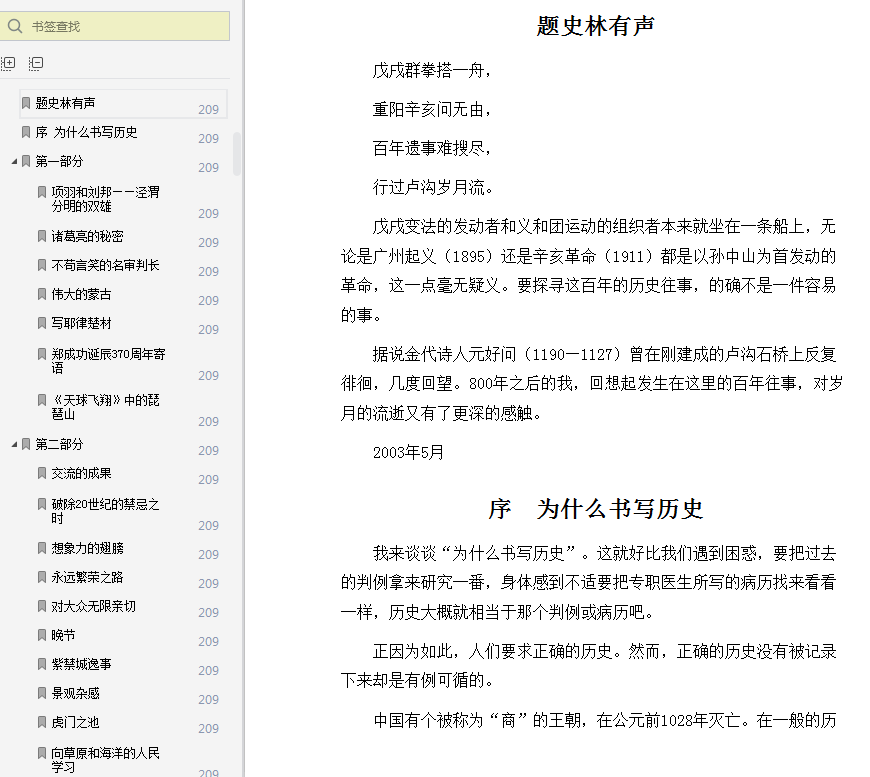The width and height of the screenshot is (870, 777).
Task: Collapse all bookmarks icon
Action: coord(36,63)
